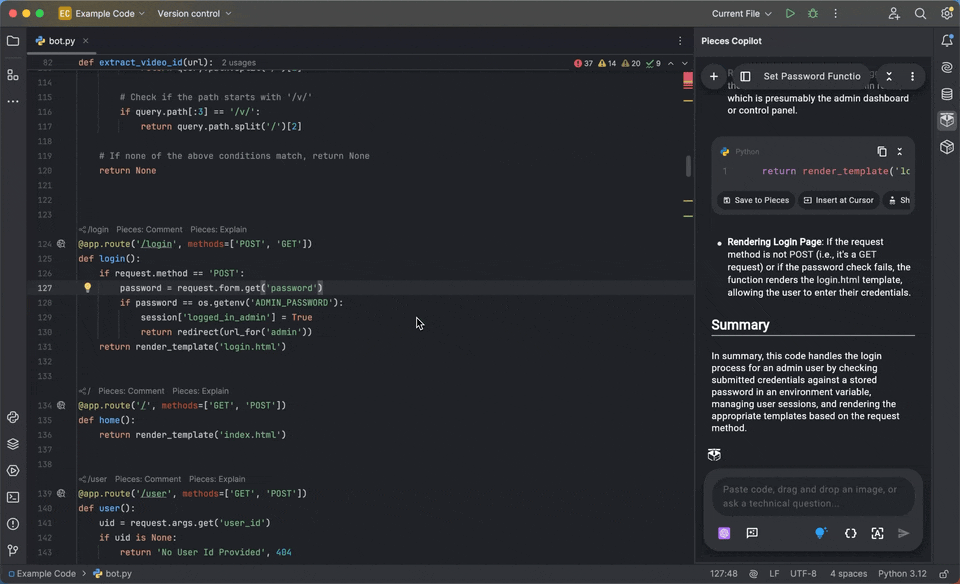Show more tool windows ellipsis in left sidebar
The width and height of the screenshot is (960, 584).
[13, 102]
